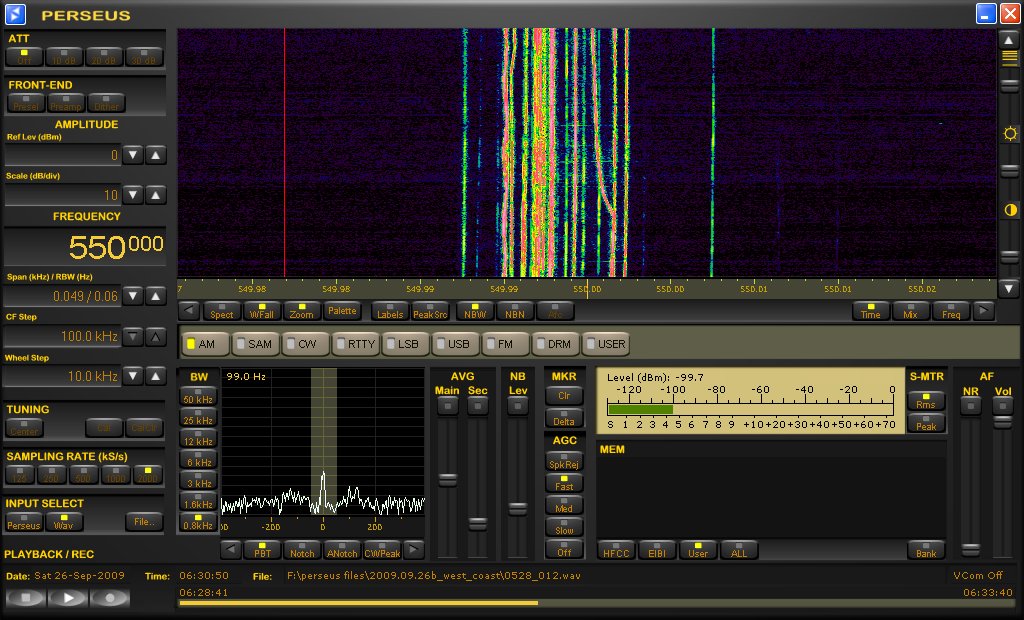This screenshot has width=1024, height=620.
Task: Click the contrast half-circle icon
Action: coord(1010,210)
